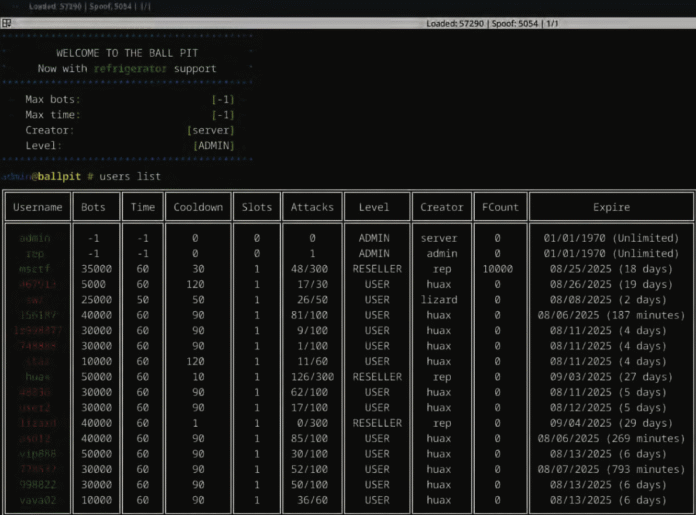This screenshot has width=696, height=515.
Task: Click the expire value '08/07/2025 (793 minutes)'
Action: (611, 469)
